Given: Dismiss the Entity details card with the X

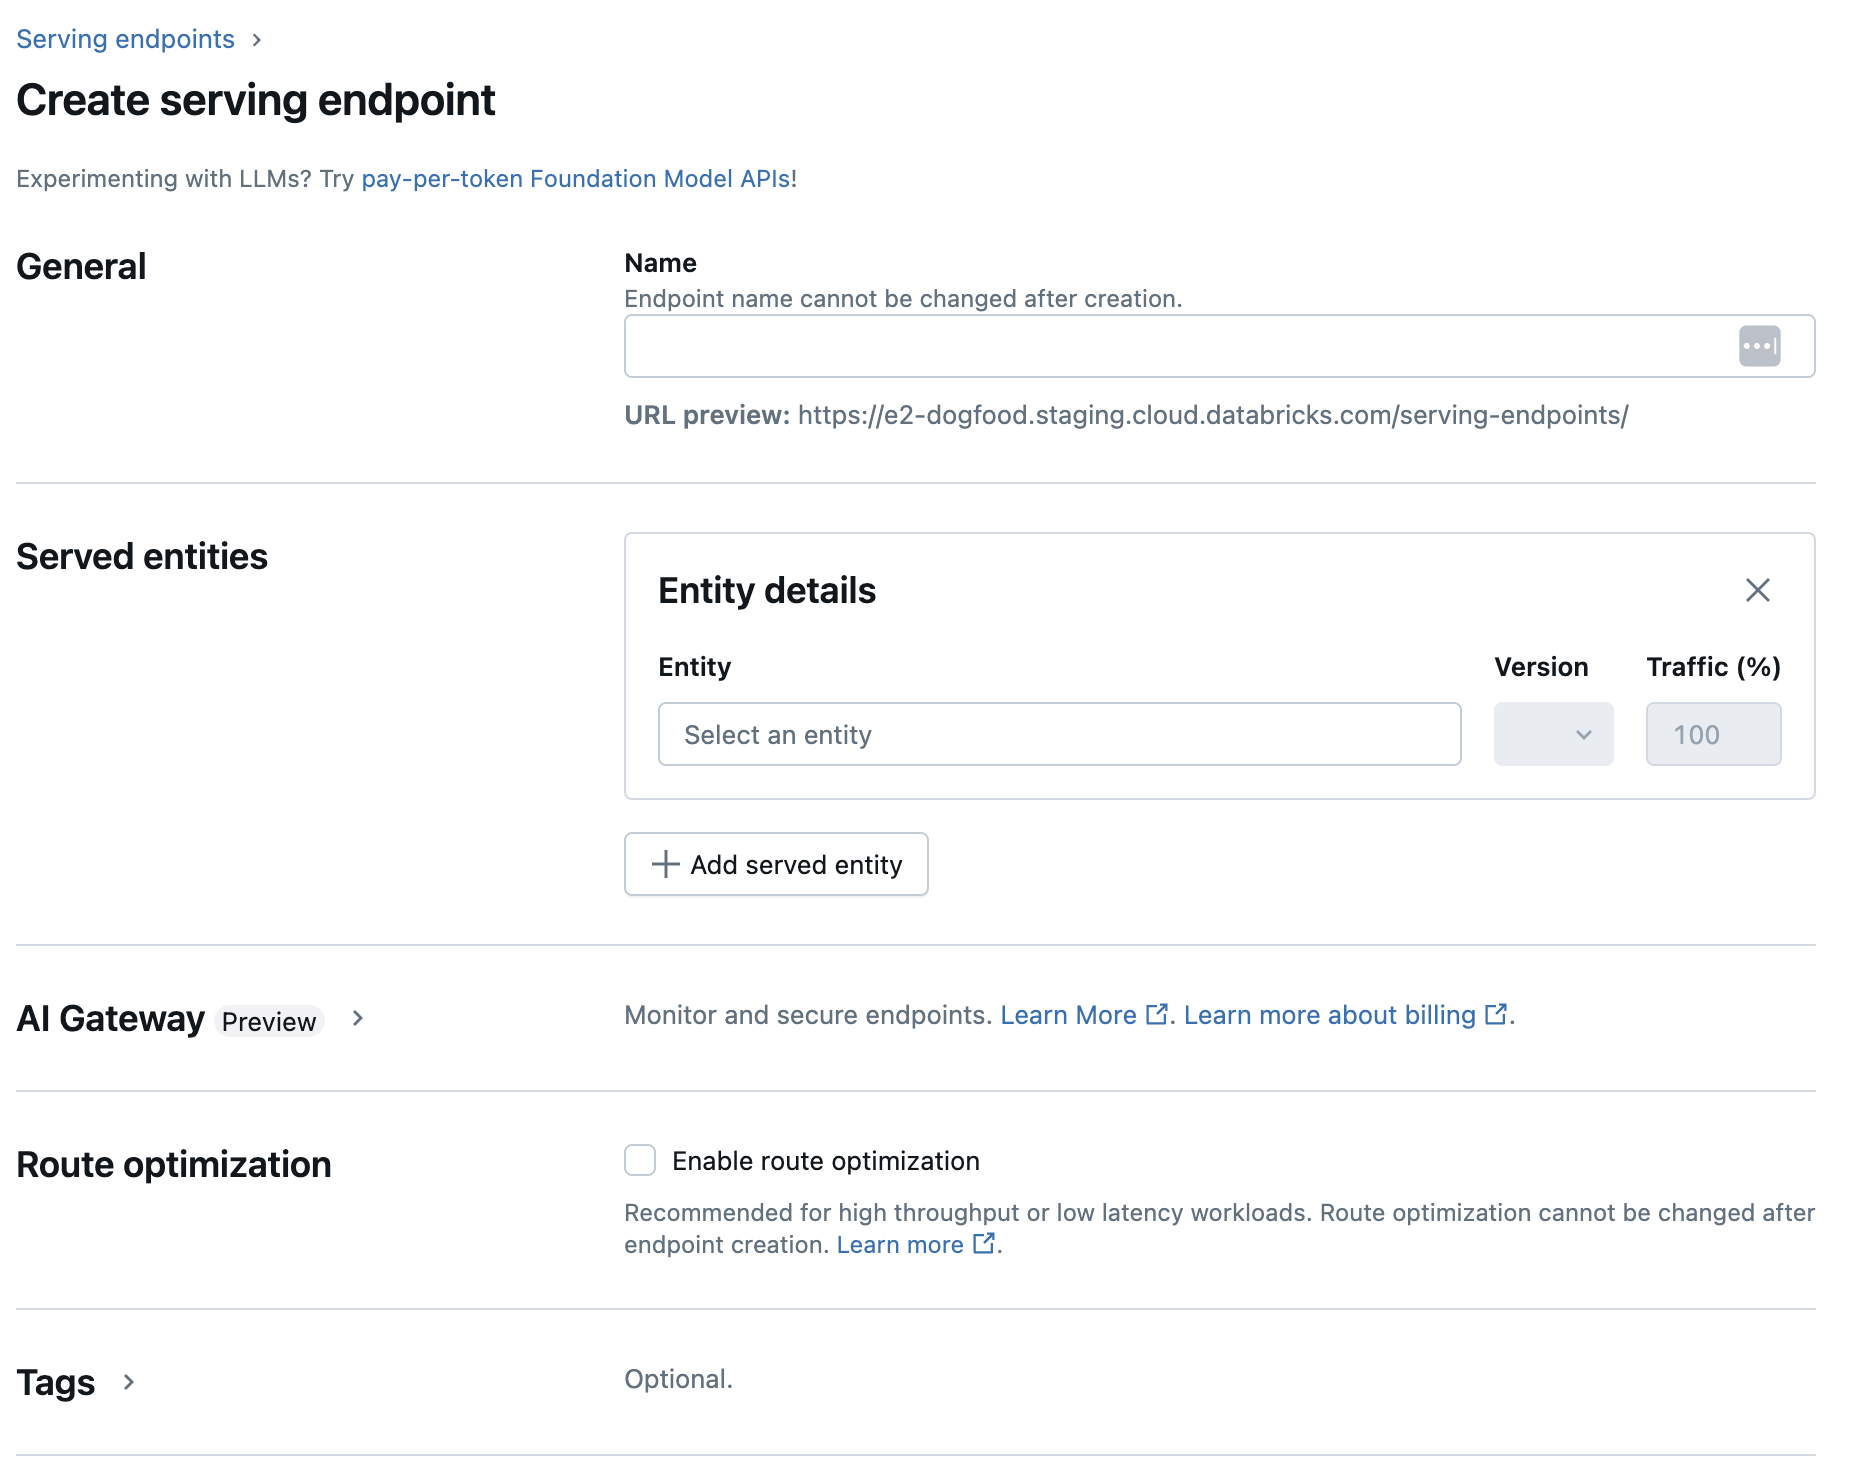Looking at the screenshot, I should pyautogui.click(x=1757, y=591).
